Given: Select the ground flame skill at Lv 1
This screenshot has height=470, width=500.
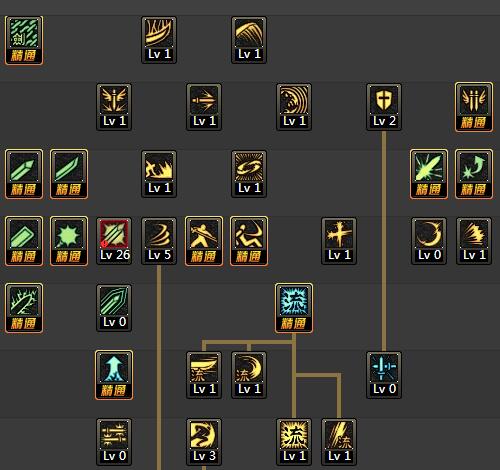Looking at the screenshot, I should [x=159, y=174].
